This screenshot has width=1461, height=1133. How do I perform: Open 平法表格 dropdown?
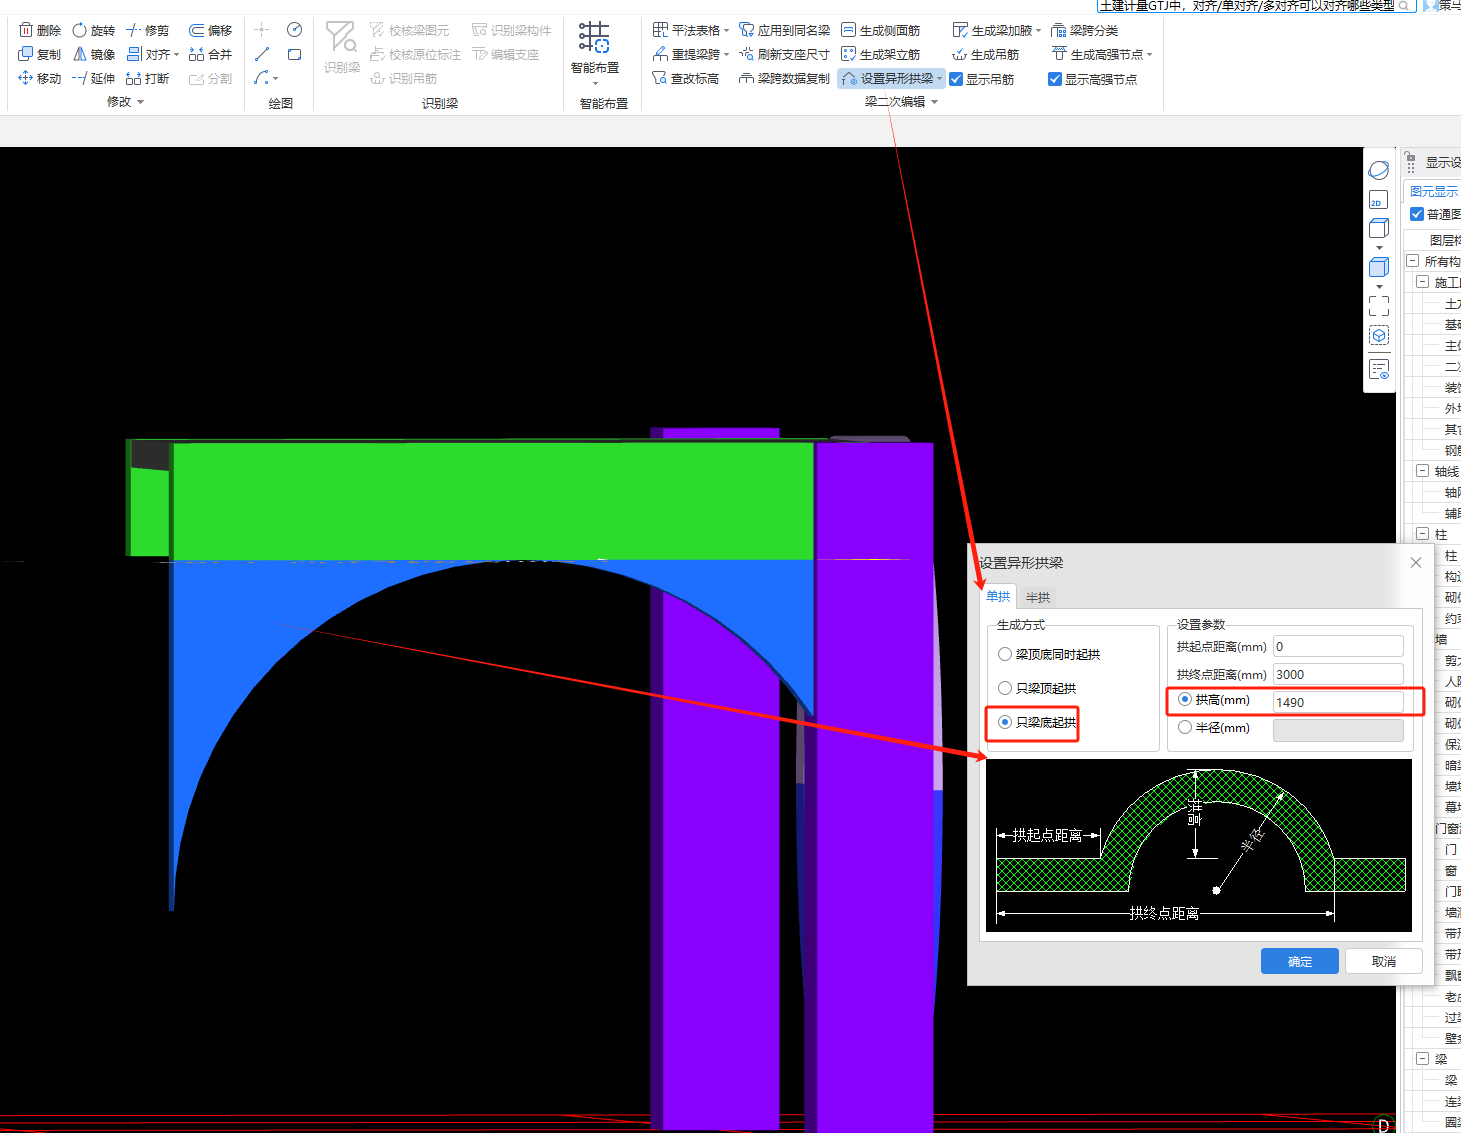click(726, 31)
